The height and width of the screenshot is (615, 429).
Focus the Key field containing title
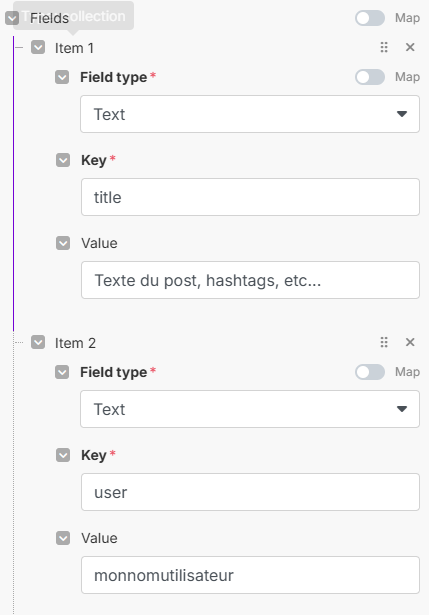click(250, 197)
